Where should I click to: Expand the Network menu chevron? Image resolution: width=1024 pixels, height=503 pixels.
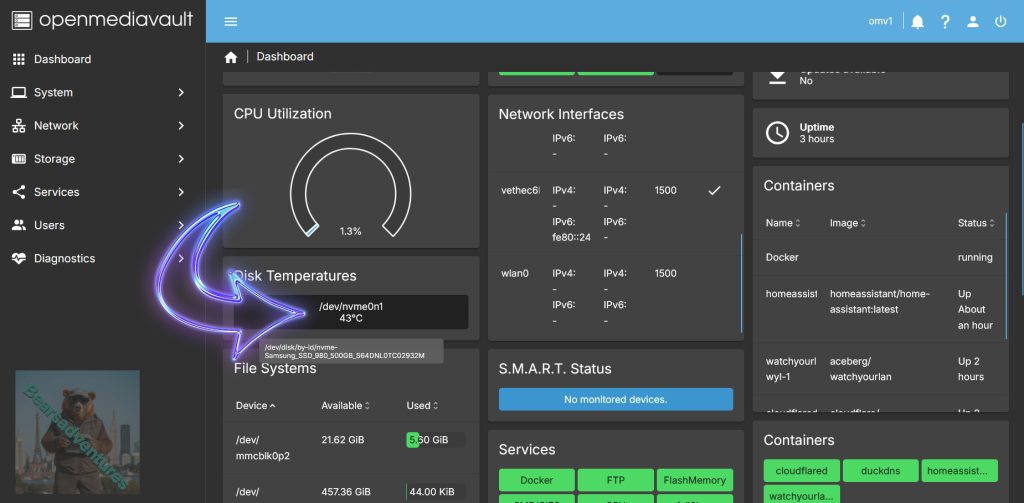pyautogui.click(x=181, y=125)
